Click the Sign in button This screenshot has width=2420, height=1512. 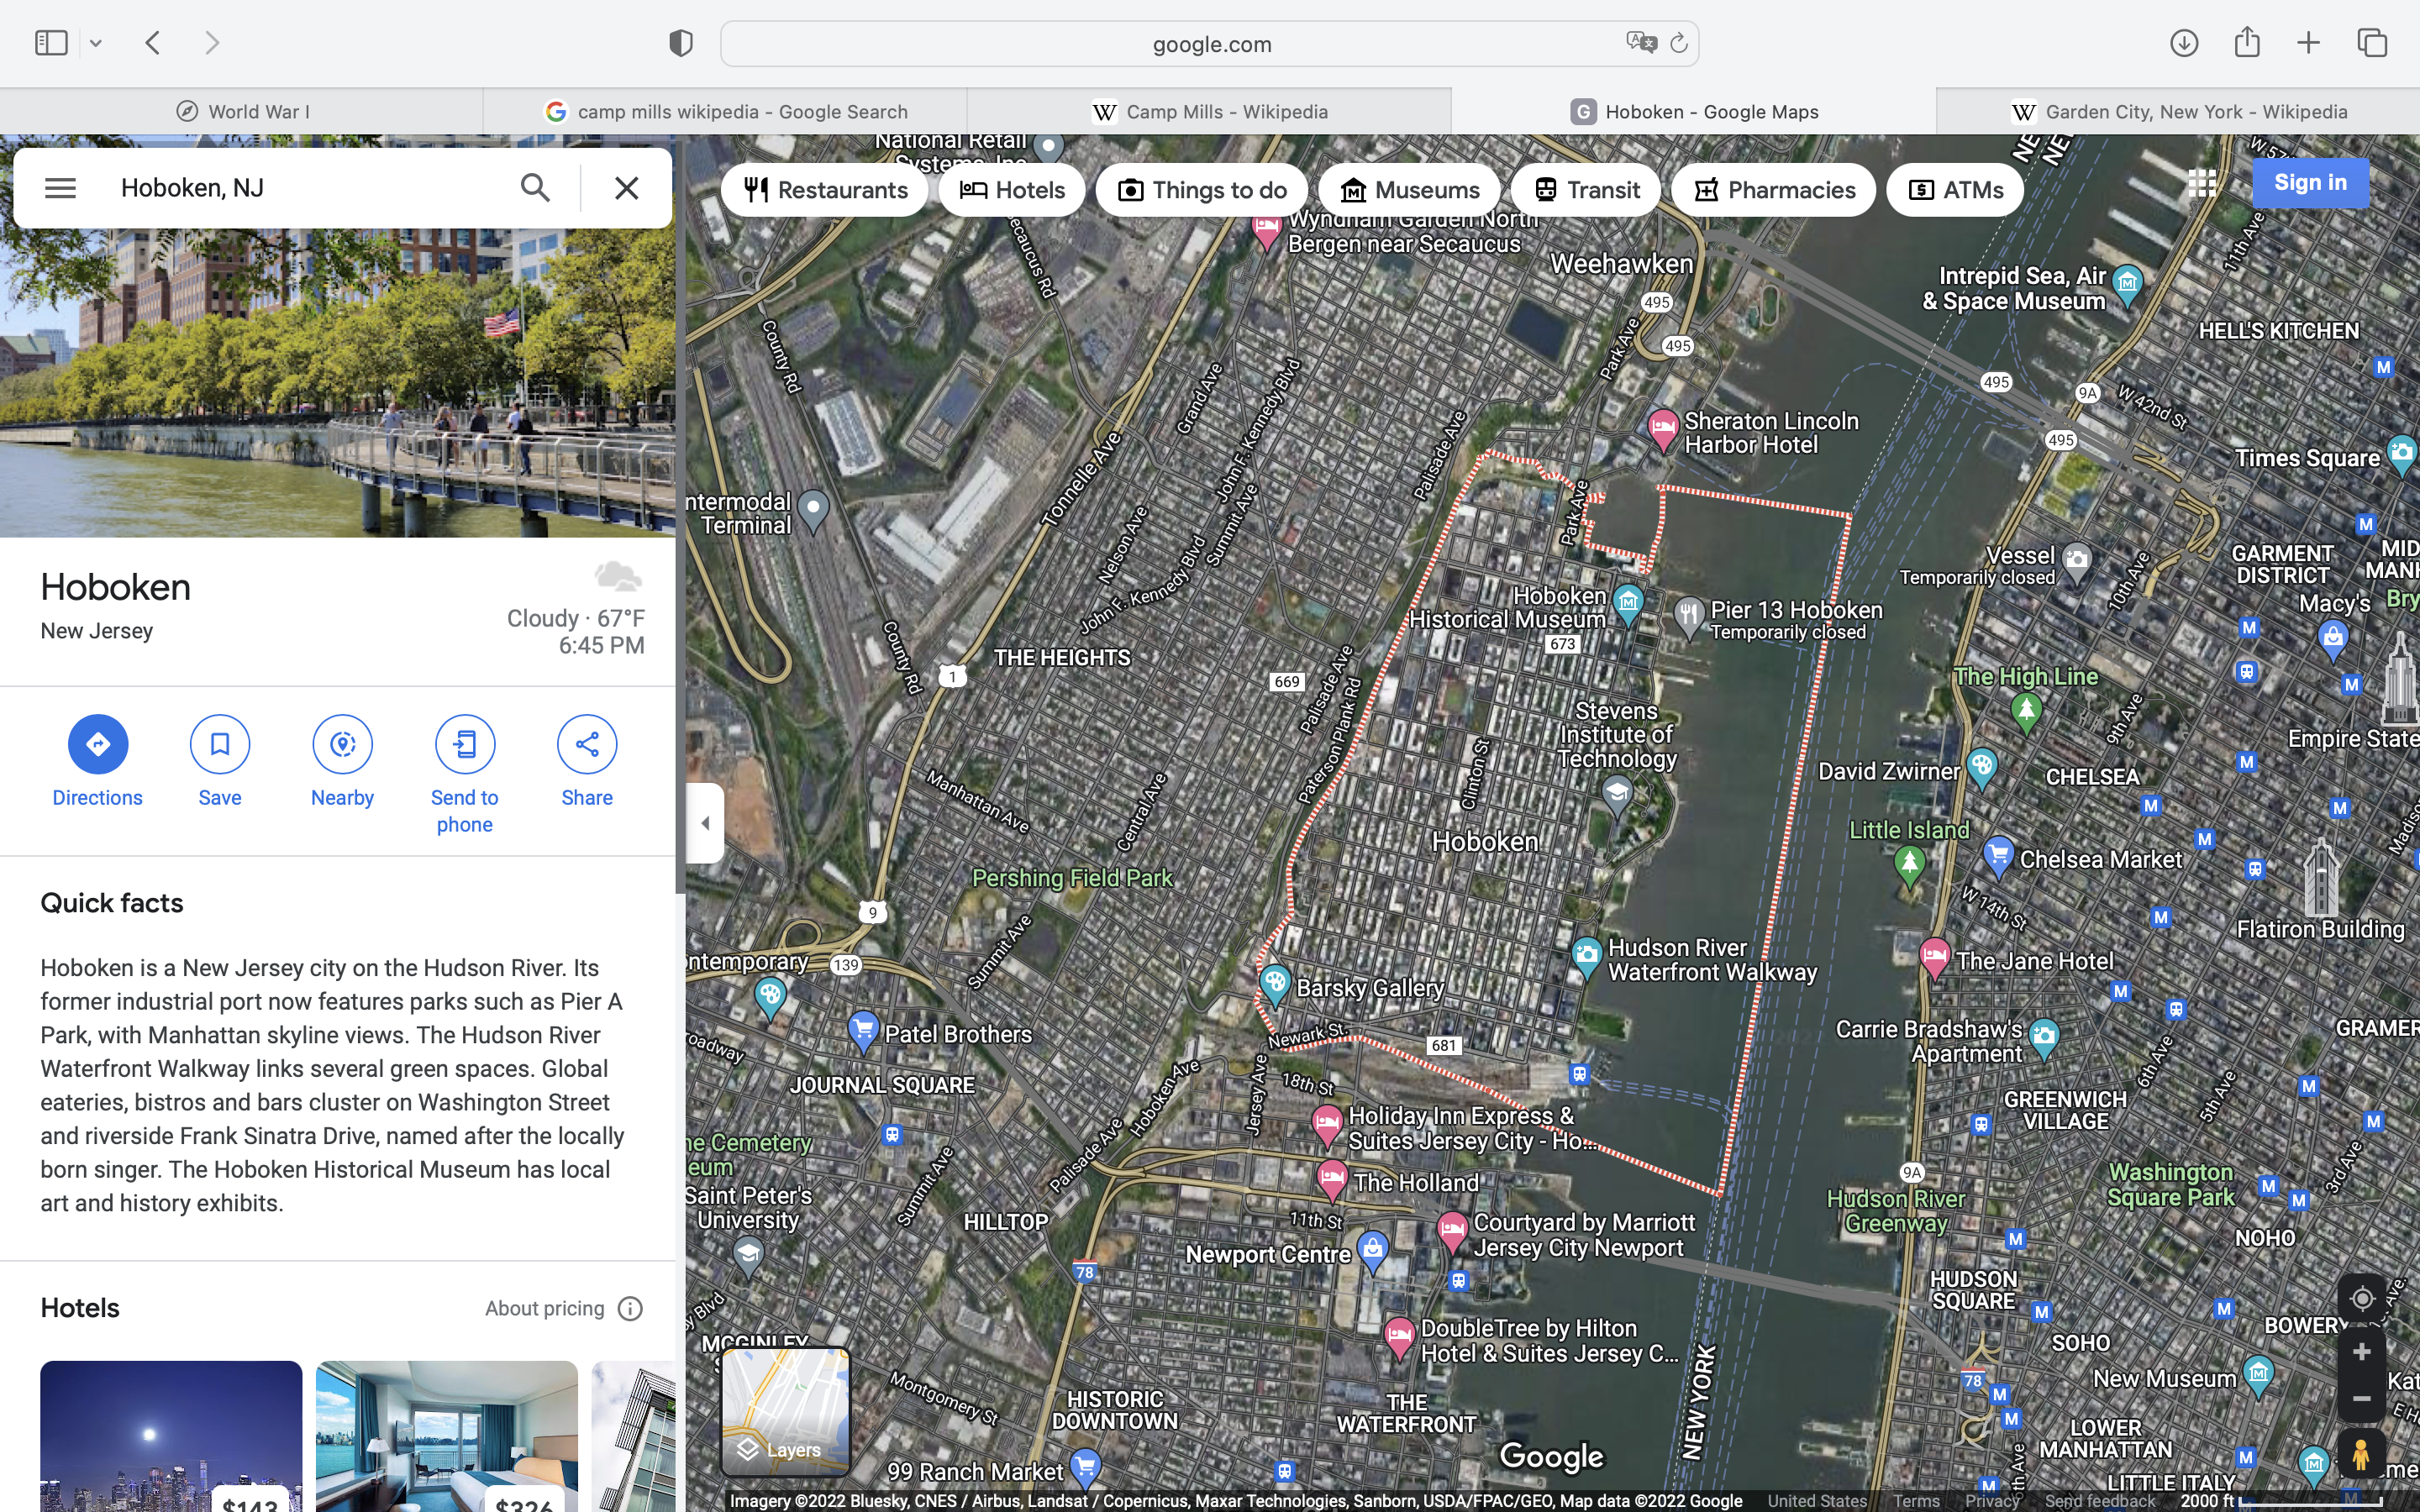[x=2309, y=183]
